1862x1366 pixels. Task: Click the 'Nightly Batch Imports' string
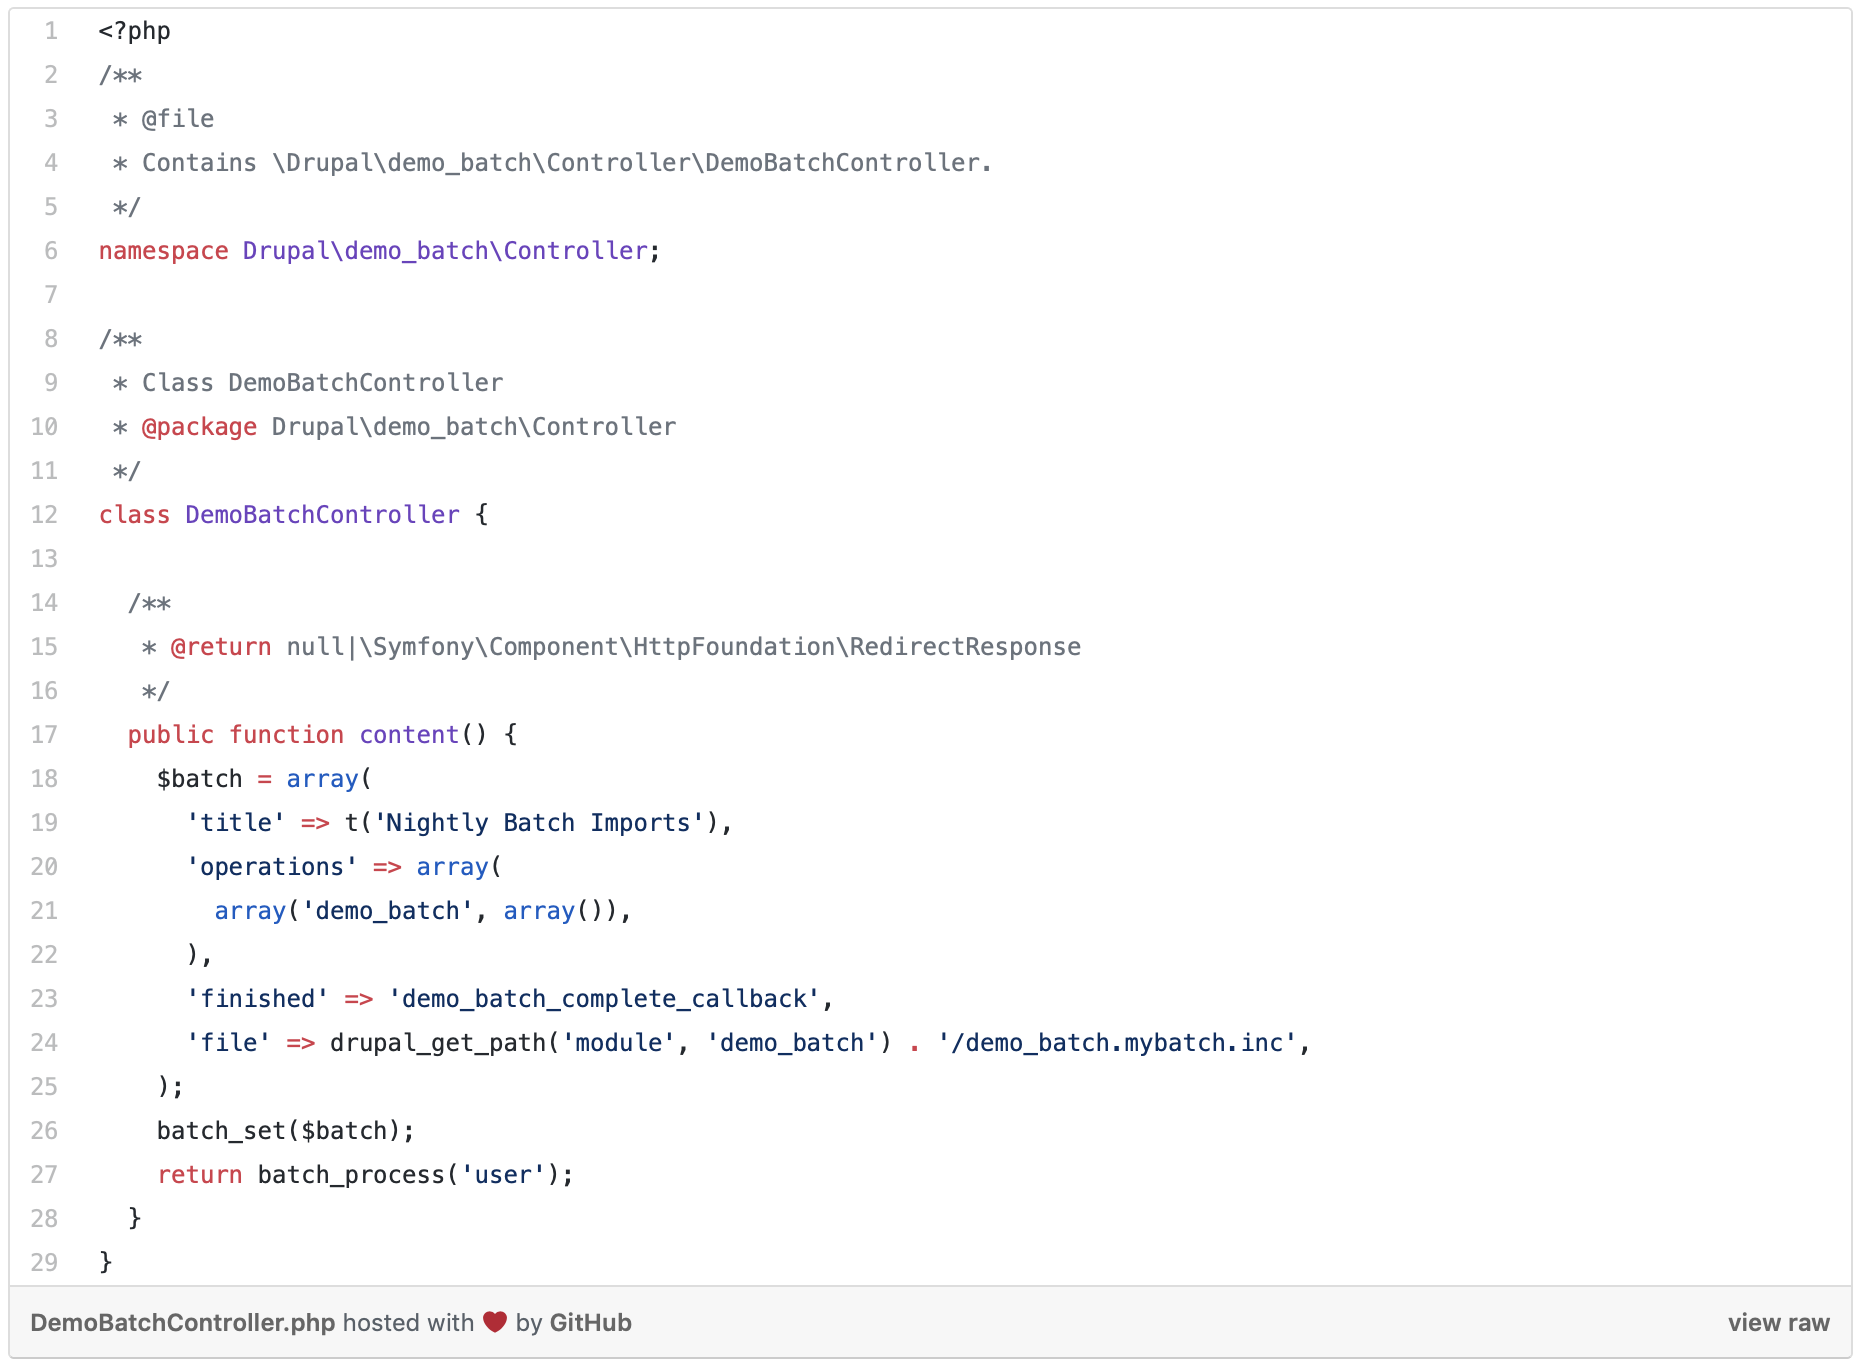538,823
